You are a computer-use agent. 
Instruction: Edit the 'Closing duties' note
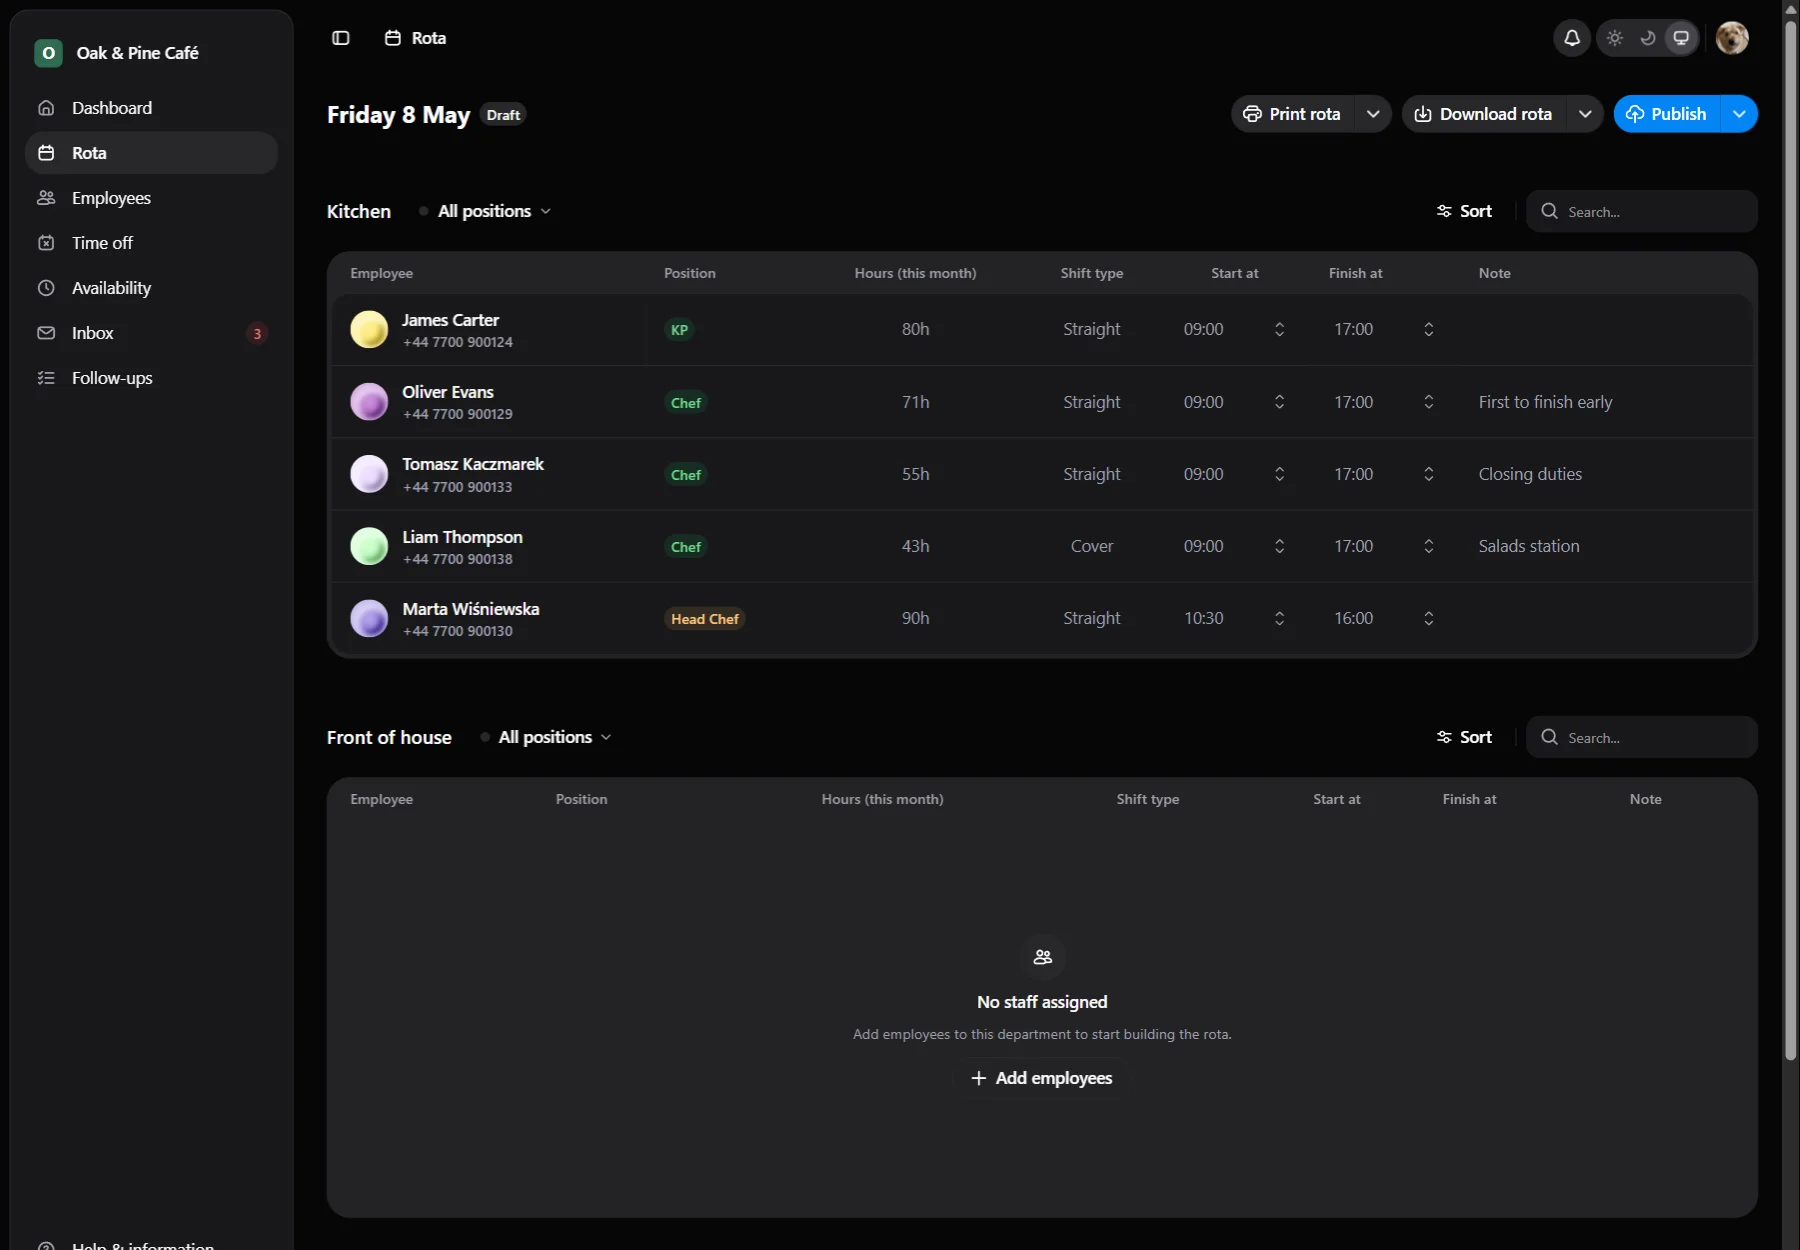1530,474
